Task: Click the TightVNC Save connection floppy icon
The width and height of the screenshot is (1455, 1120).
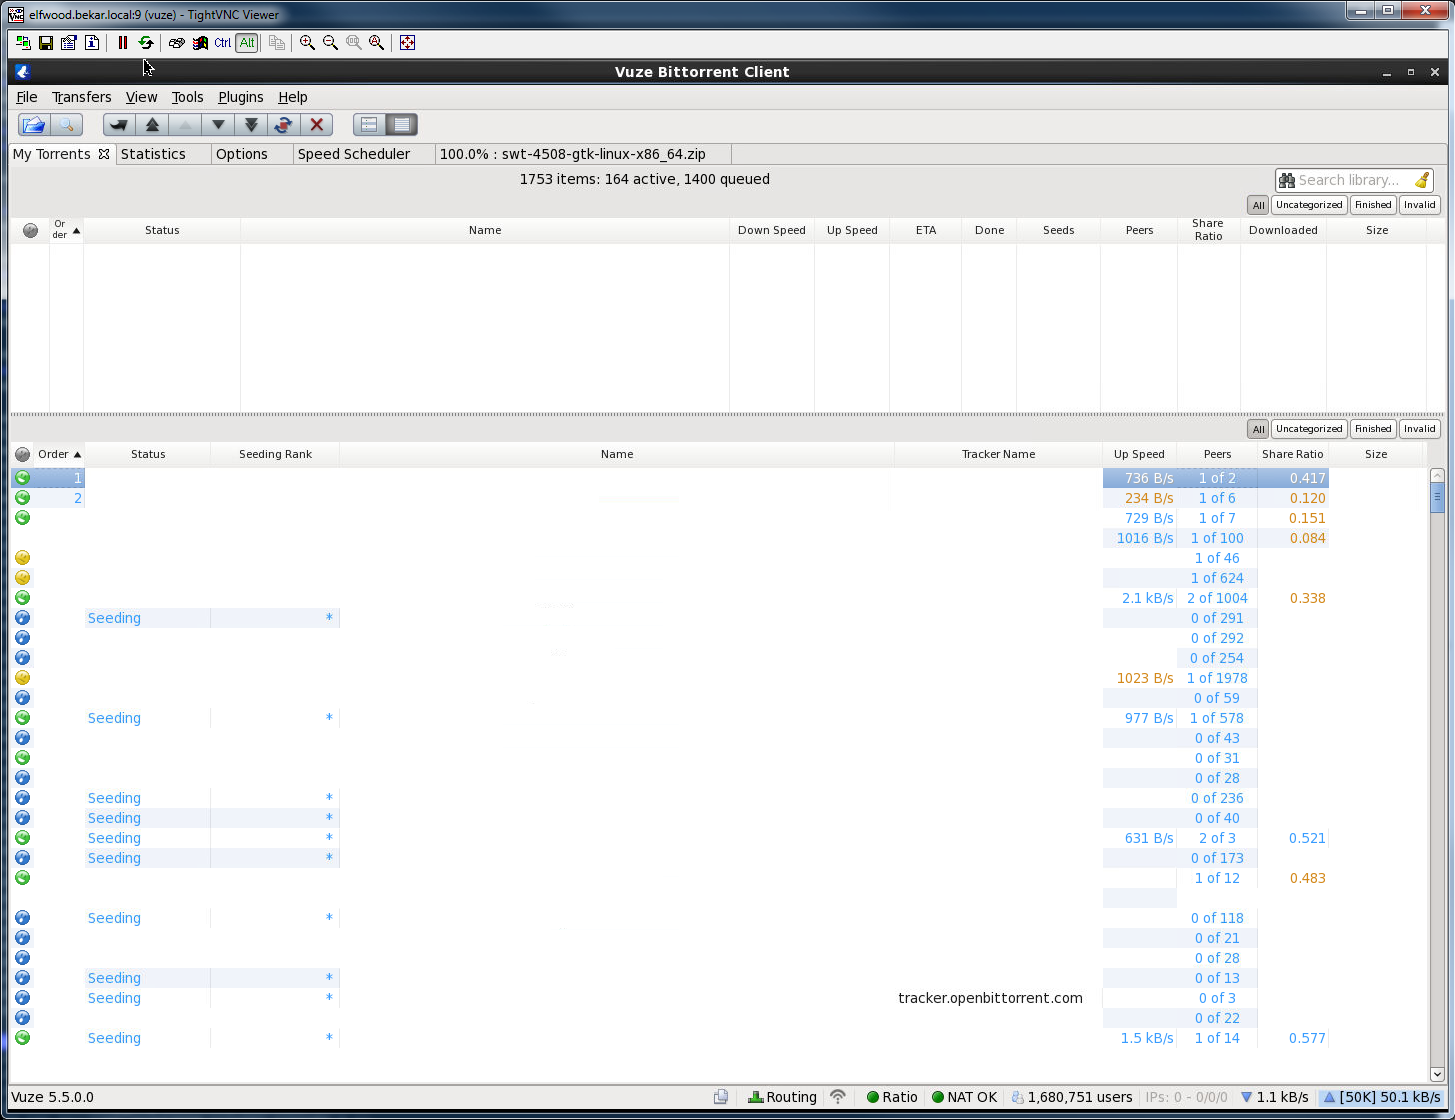Action: pyautogui.click(x=46, y=43)
